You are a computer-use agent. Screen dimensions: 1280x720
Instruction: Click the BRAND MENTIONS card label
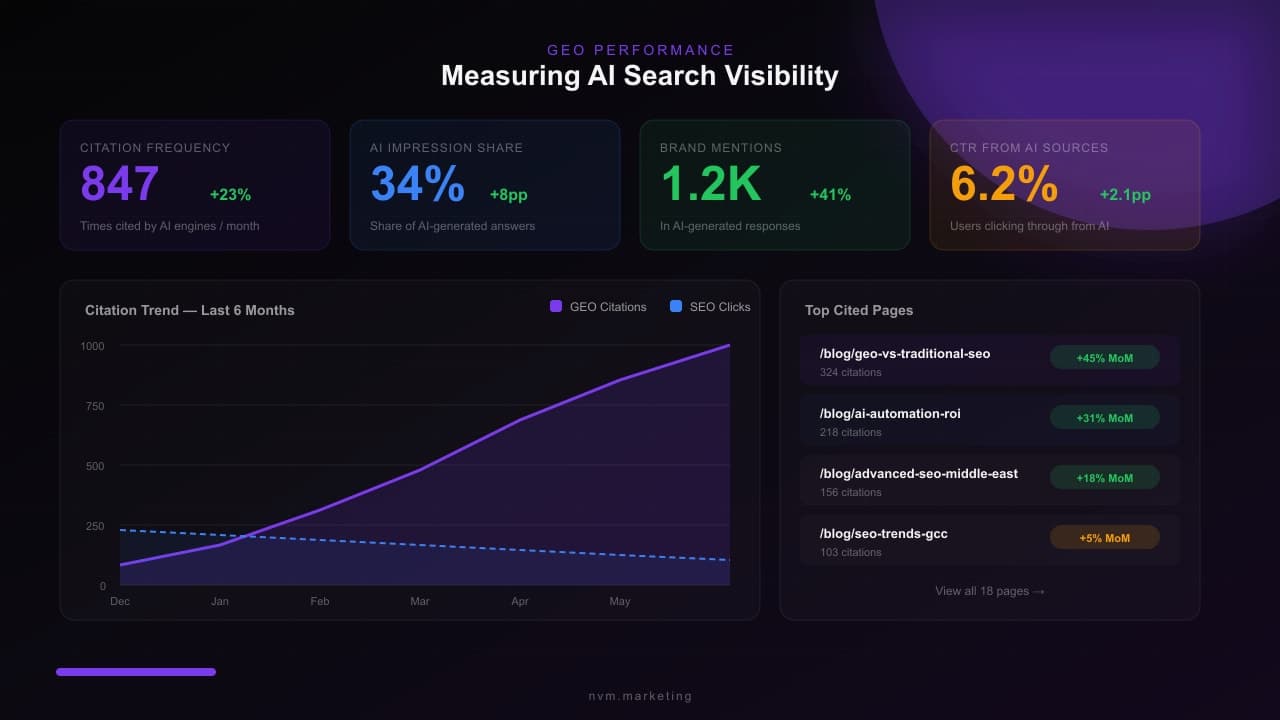[721, 148]
